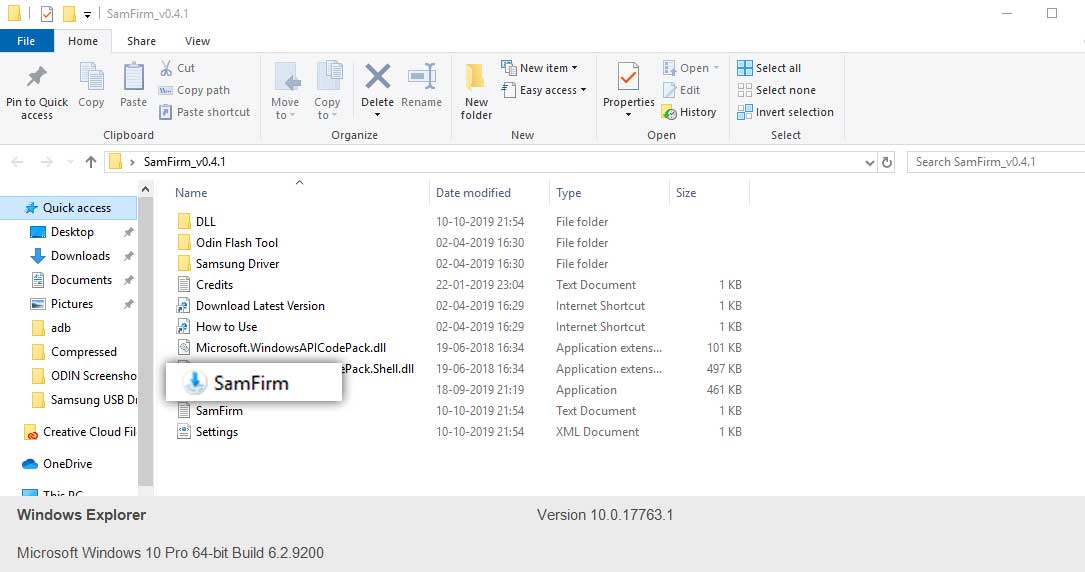Select the How to Use shortcut
Image resolution: width=1085 pixels, height=572 pixels.
pyautogui.click(x=217, y=326)
